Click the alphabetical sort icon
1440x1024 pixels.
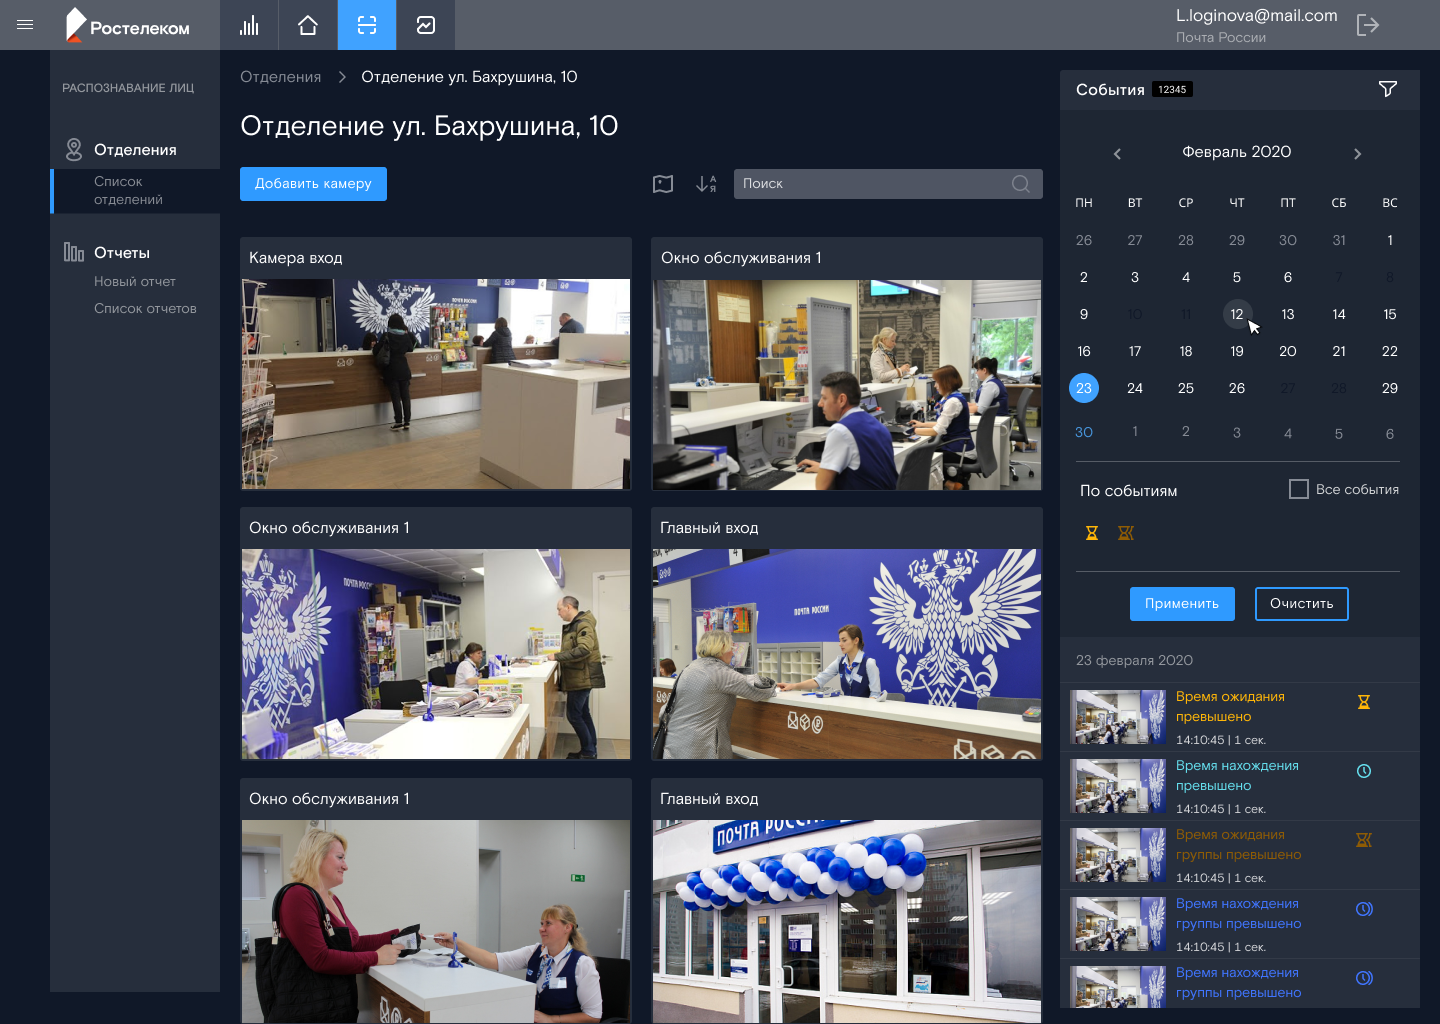coord(706,184)
